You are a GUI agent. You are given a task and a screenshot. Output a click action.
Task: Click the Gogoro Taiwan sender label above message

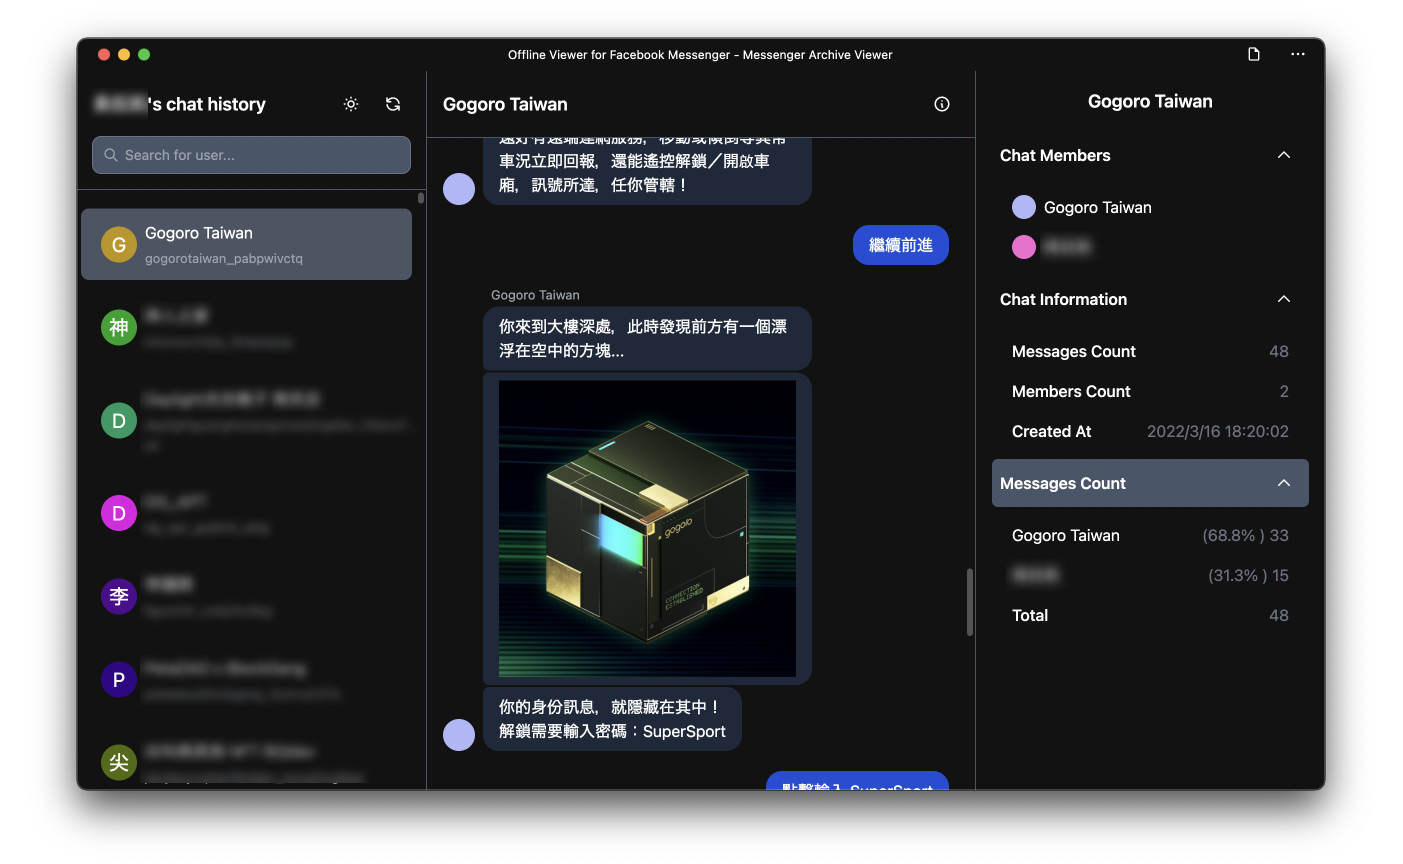(x=535, y=295)
